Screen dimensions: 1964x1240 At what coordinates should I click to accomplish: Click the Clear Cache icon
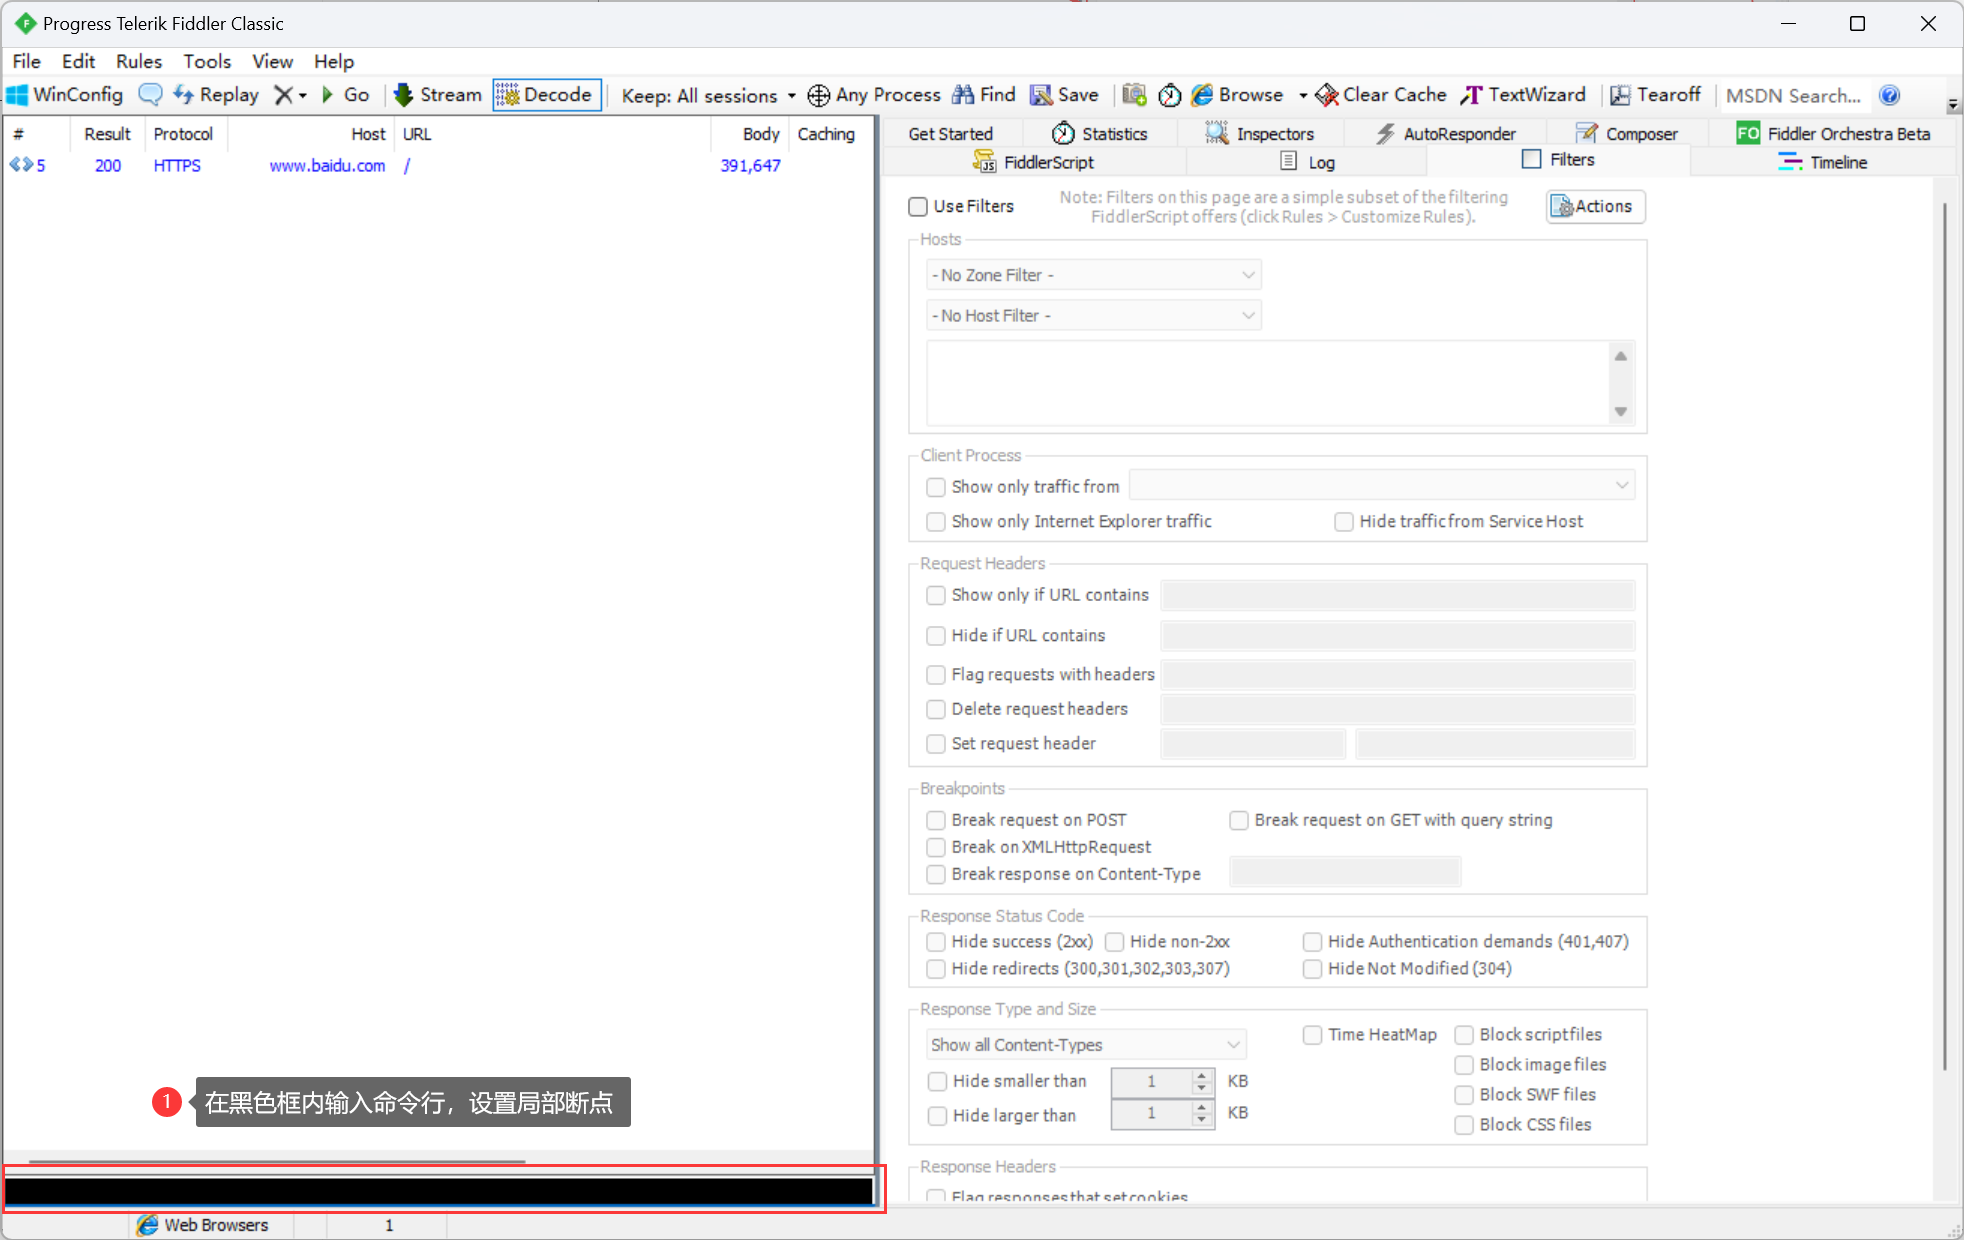click(1327, 95)
